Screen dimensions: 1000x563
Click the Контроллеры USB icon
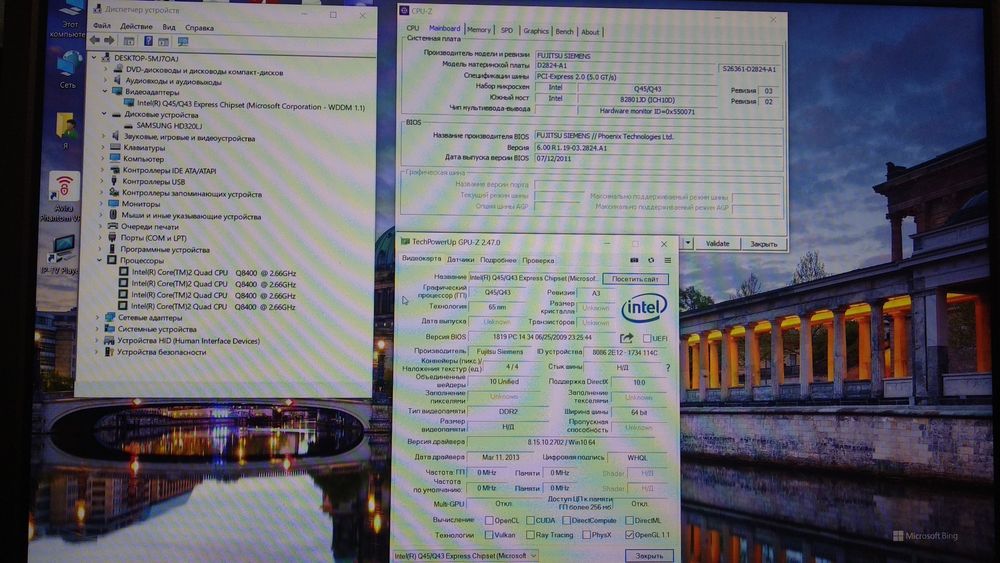tap(114, 182)
